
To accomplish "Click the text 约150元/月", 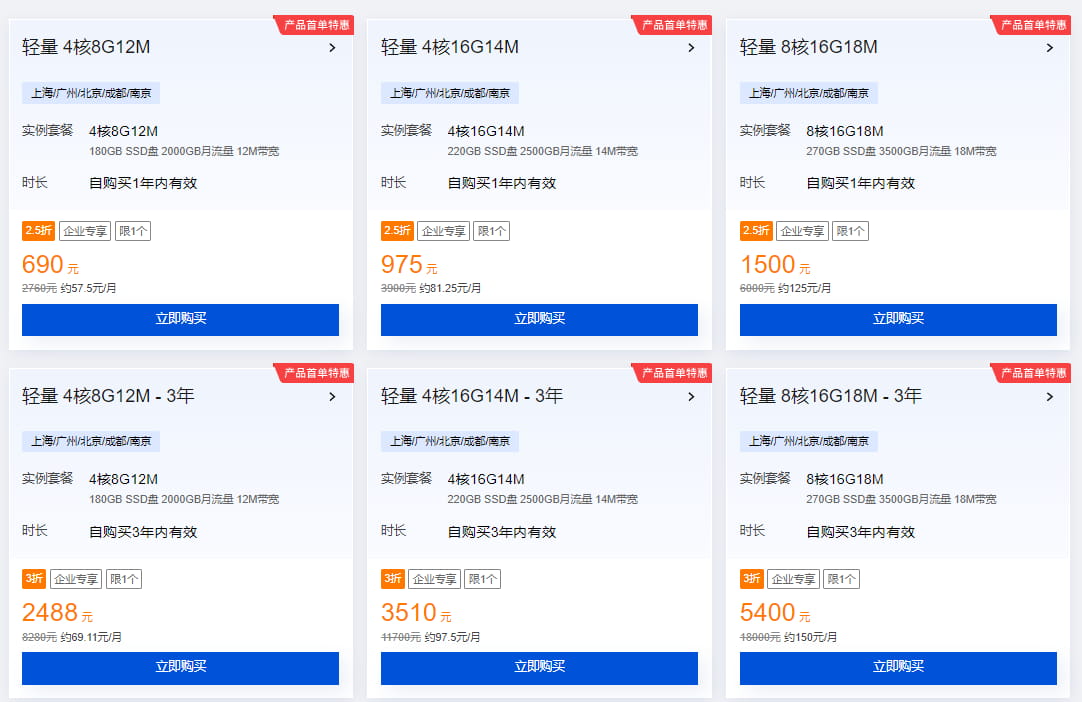I will click(x=810, y=637).
